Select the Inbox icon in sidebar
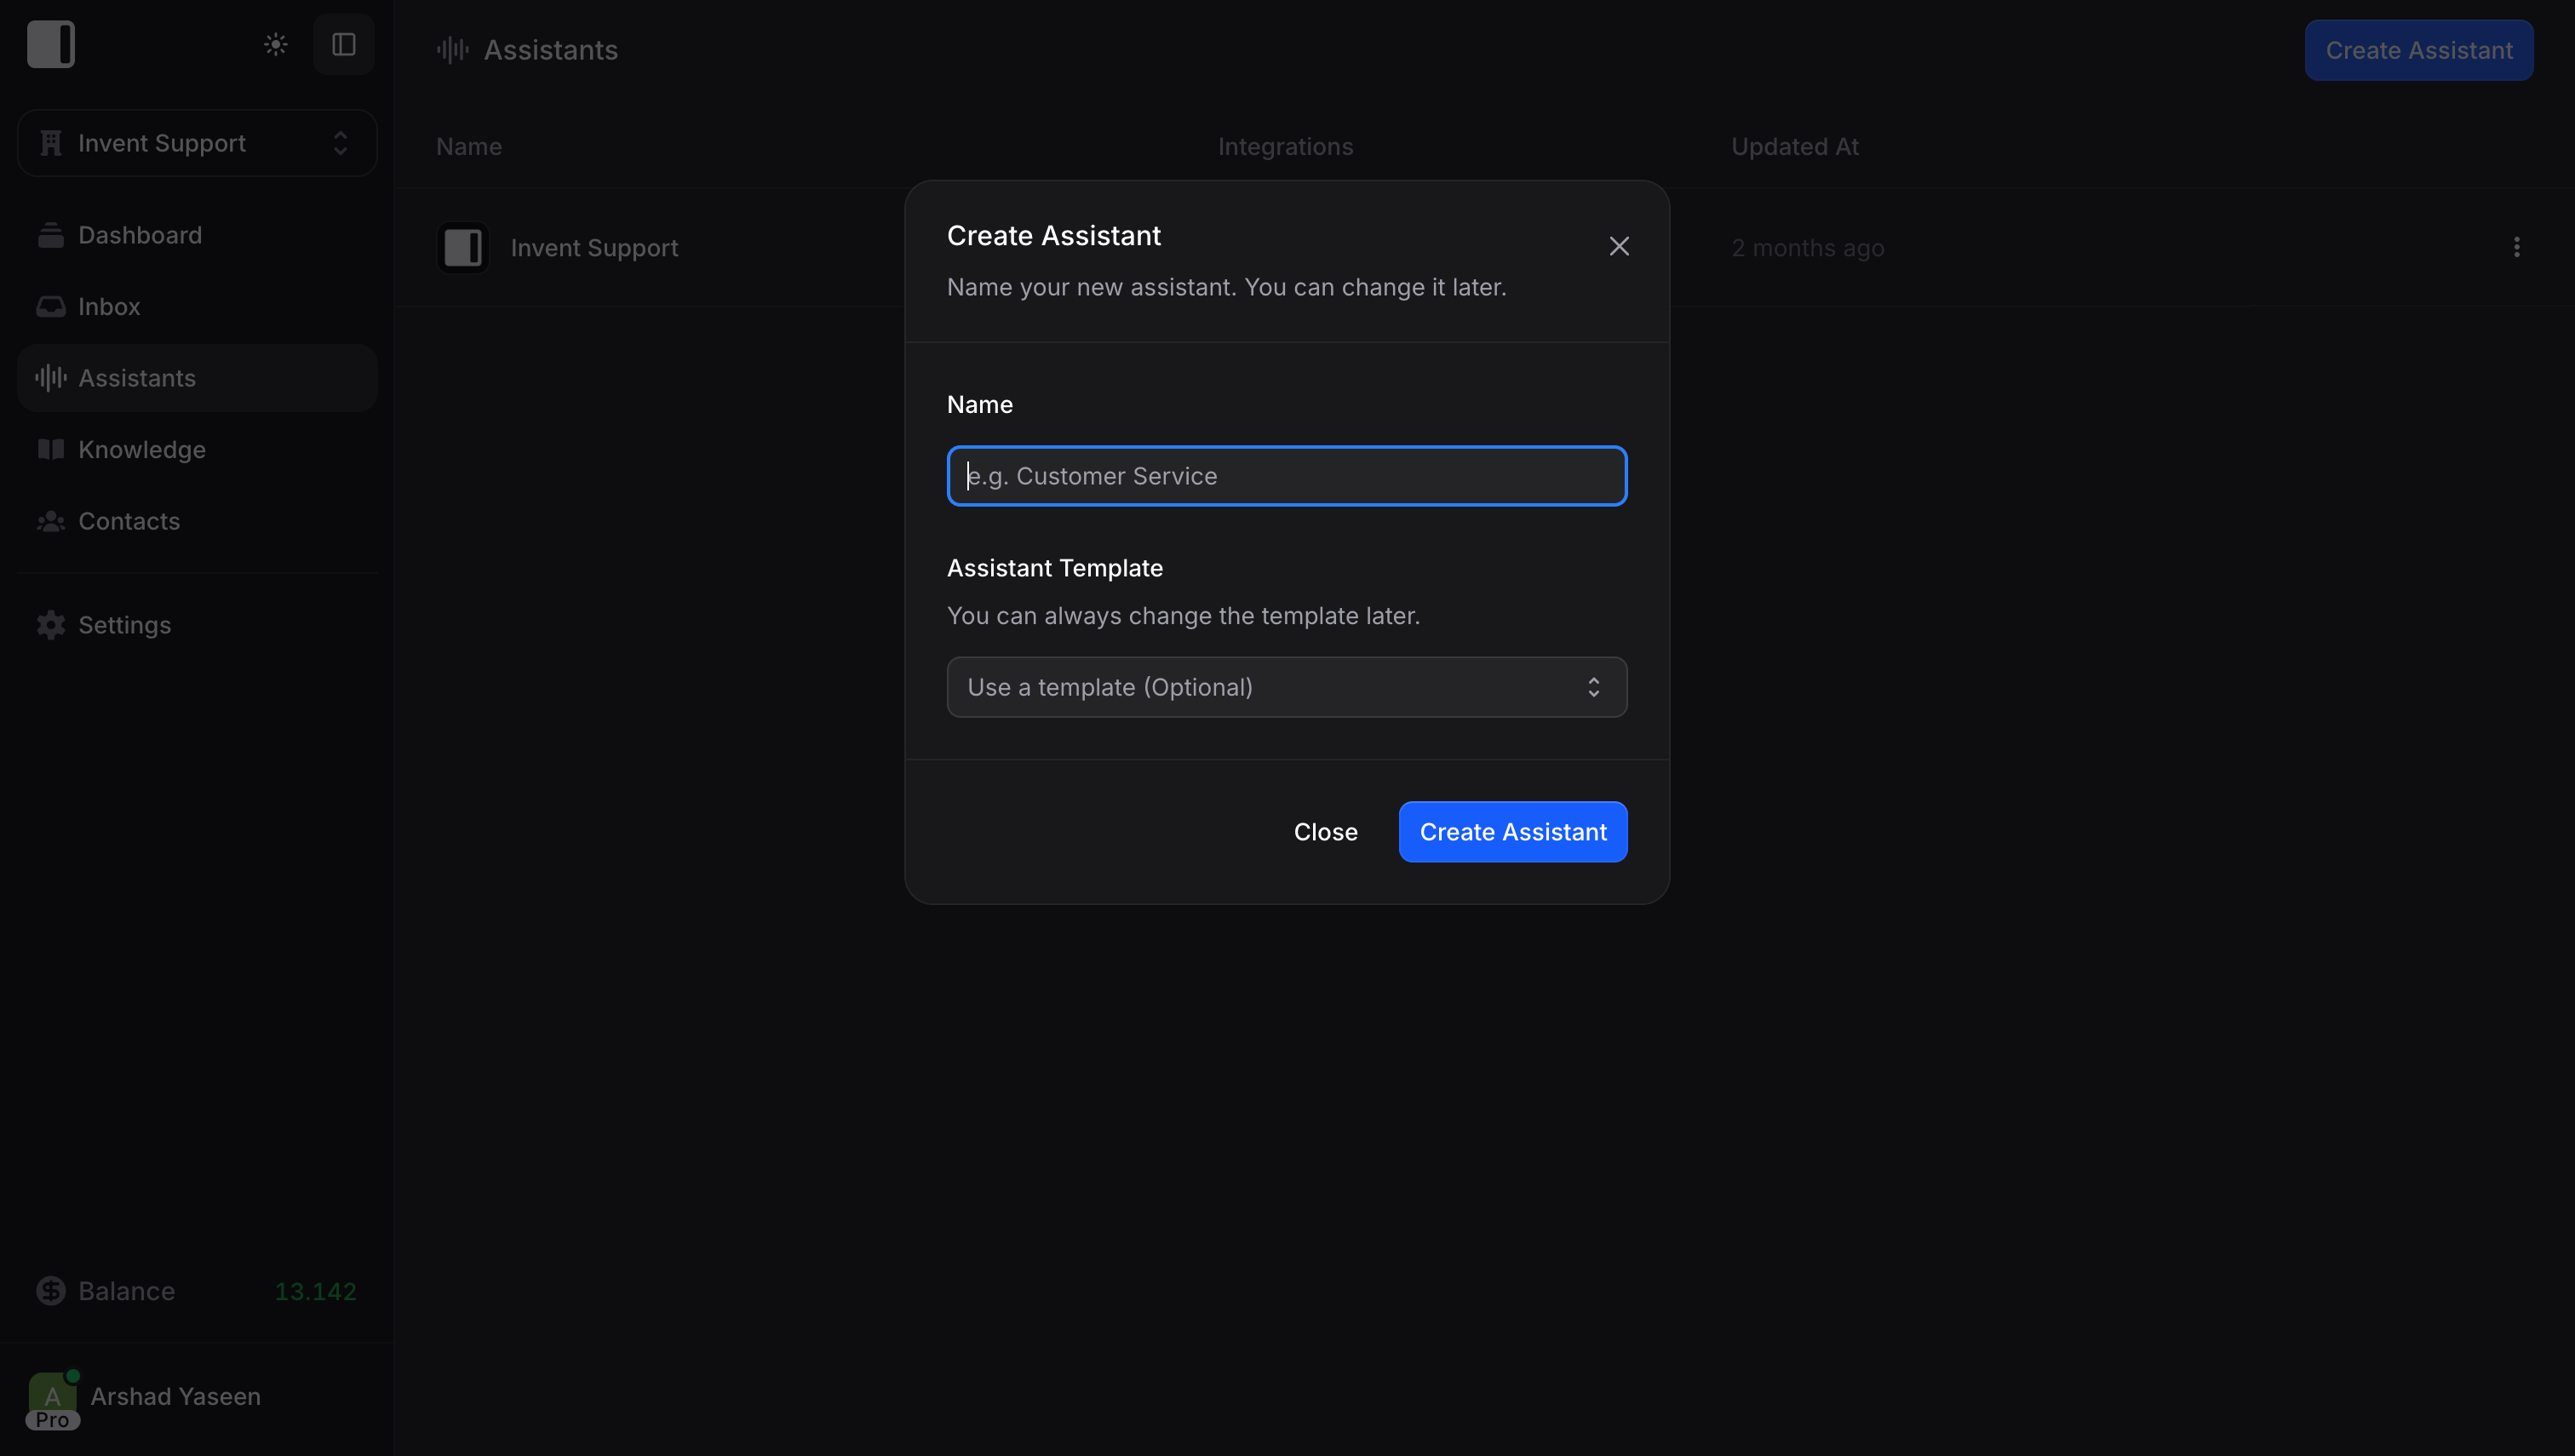Screen dimensions: 2575x1456 (51, 306)
